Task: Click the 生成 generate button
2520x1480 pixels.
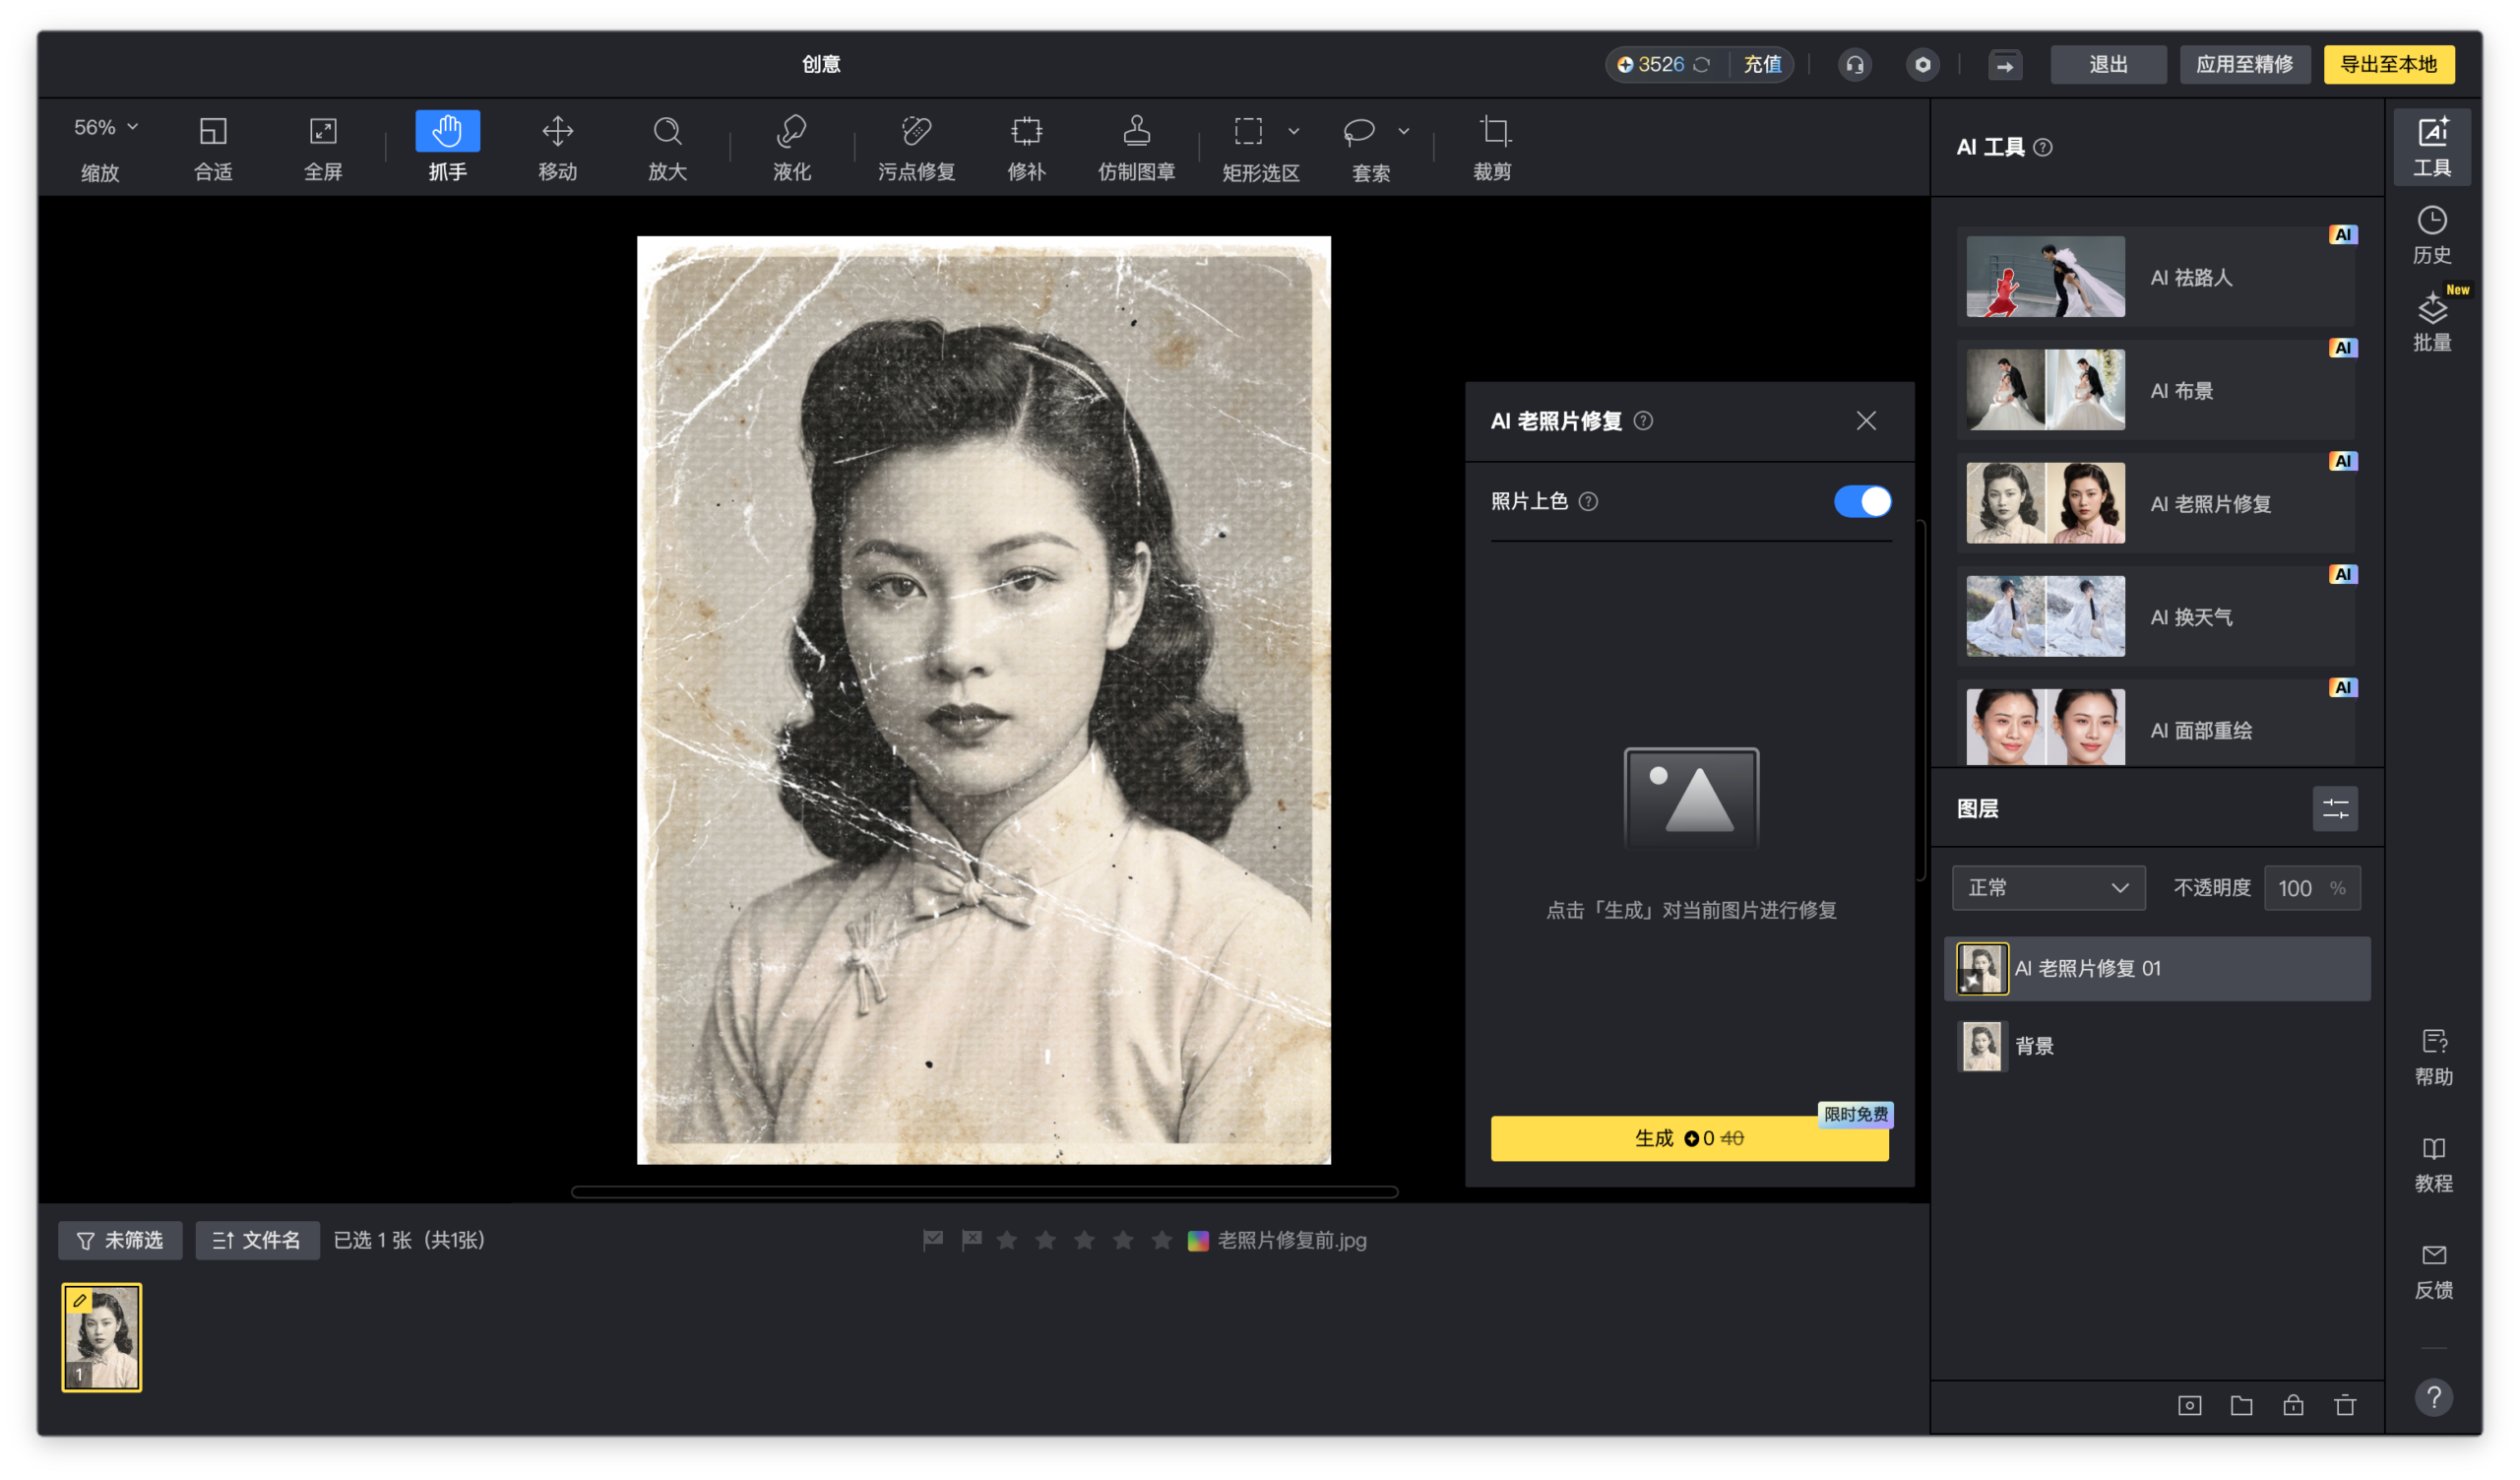Action: pos(1689,1138)
